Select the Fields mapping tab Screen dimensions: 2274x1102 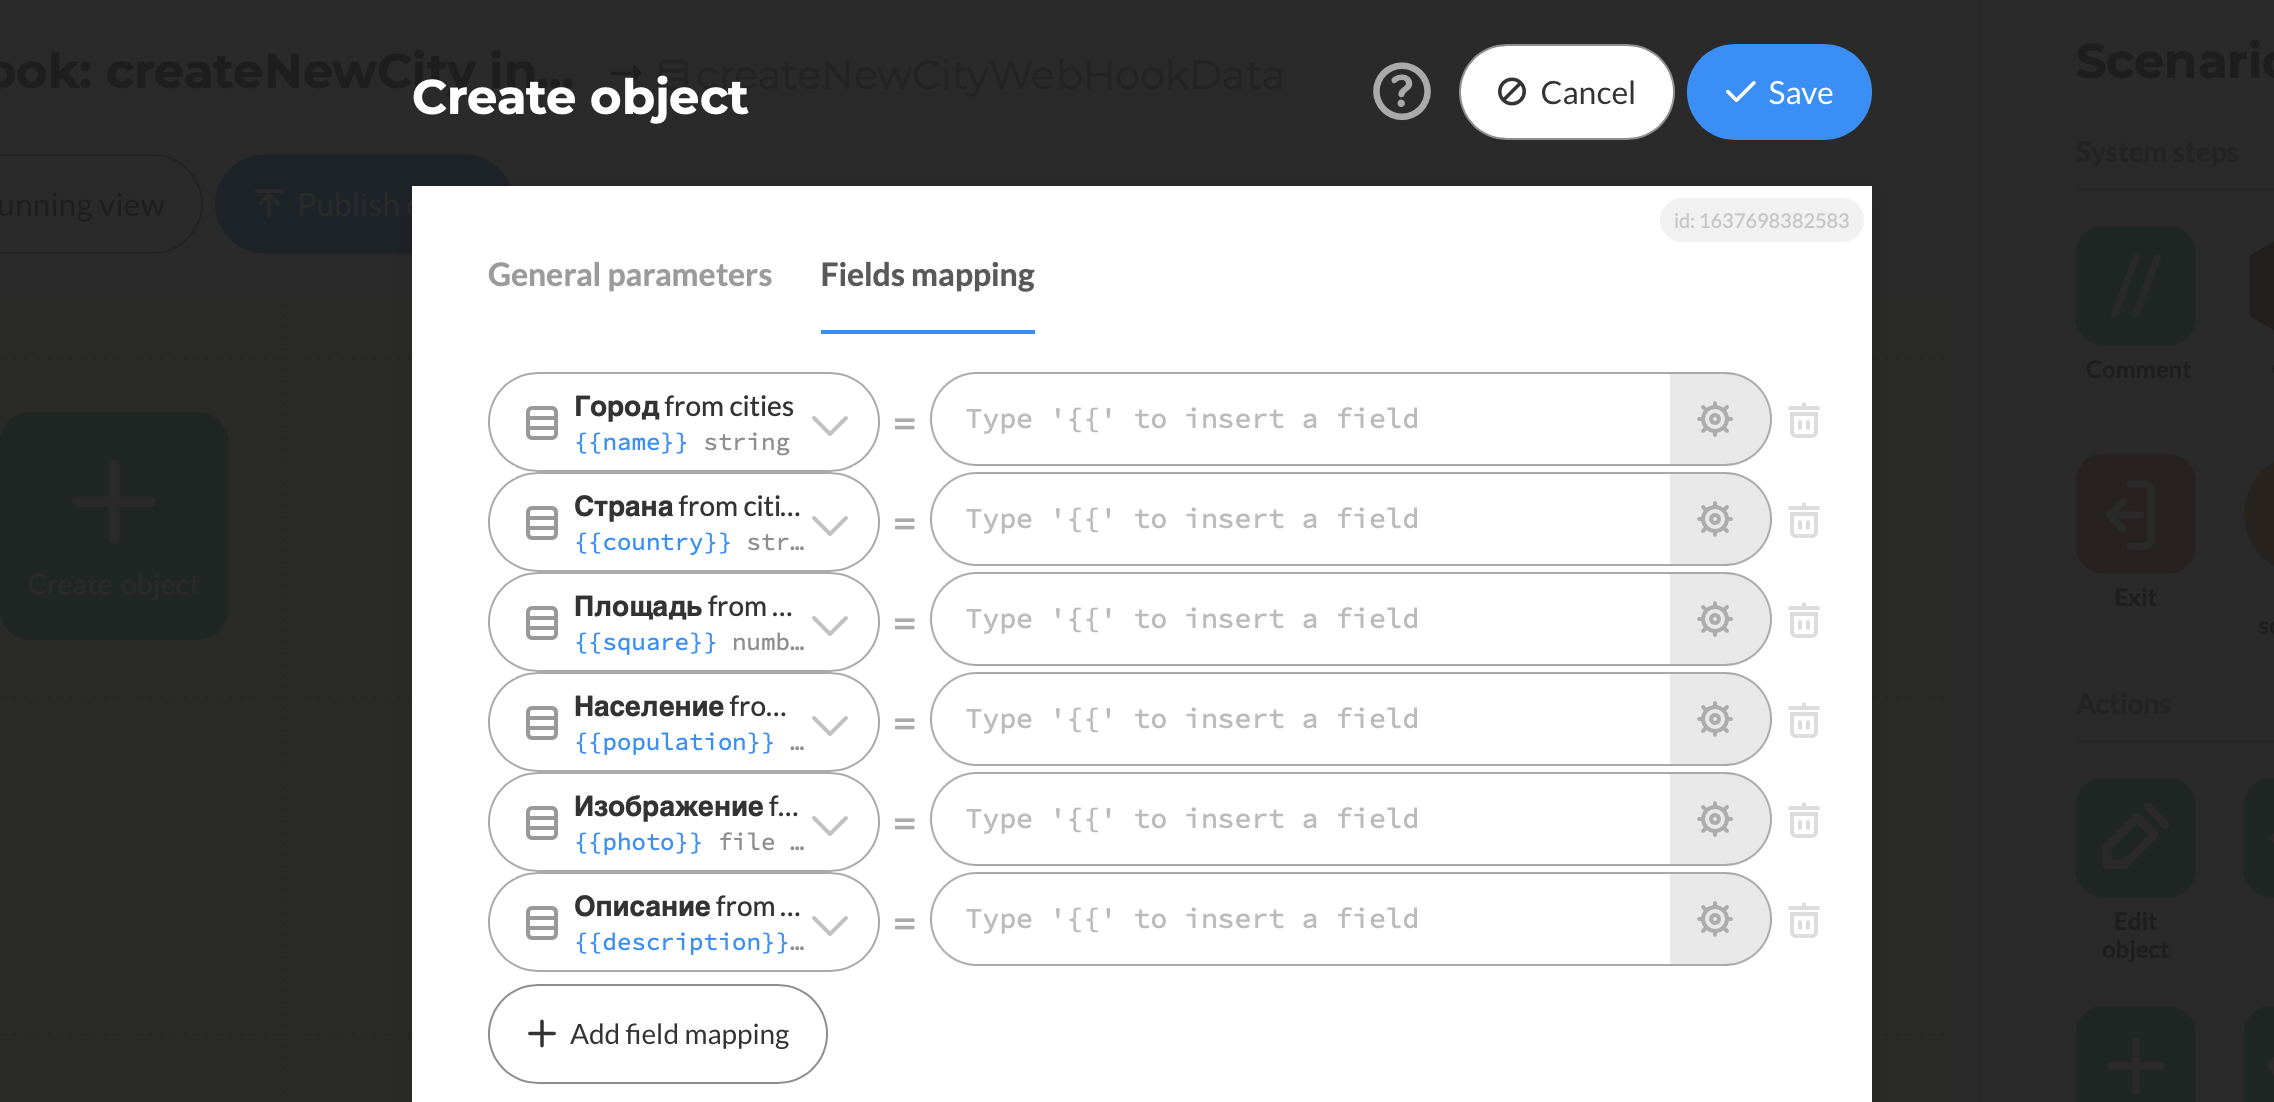click(x=927, y=275)
